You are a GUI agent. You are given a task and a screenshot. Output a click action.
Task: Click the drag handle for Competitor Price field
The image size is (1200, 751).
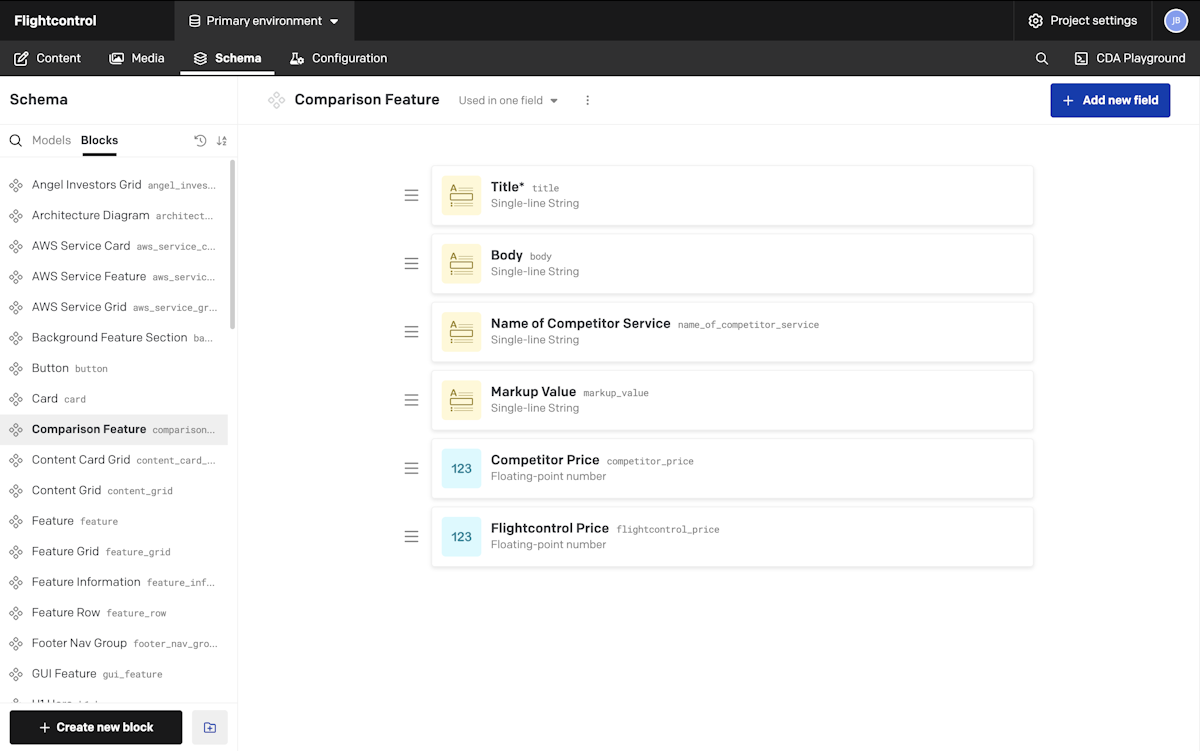(x=411, y=468)
